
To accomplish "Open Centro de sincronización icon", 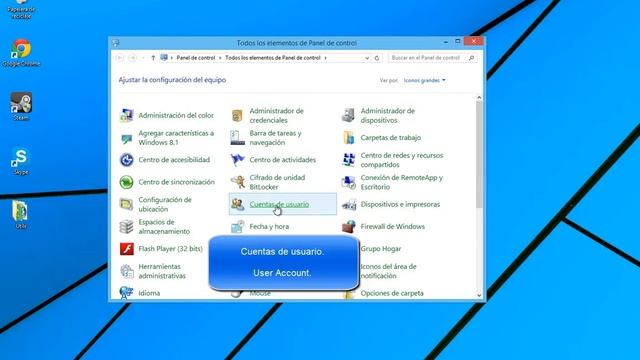I will (x=127, y=182).
